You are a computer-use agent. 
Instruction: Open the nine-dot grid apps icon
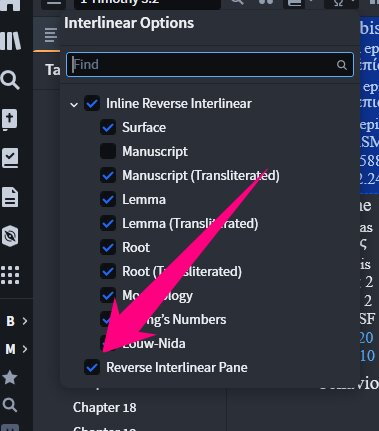(10, 275)
